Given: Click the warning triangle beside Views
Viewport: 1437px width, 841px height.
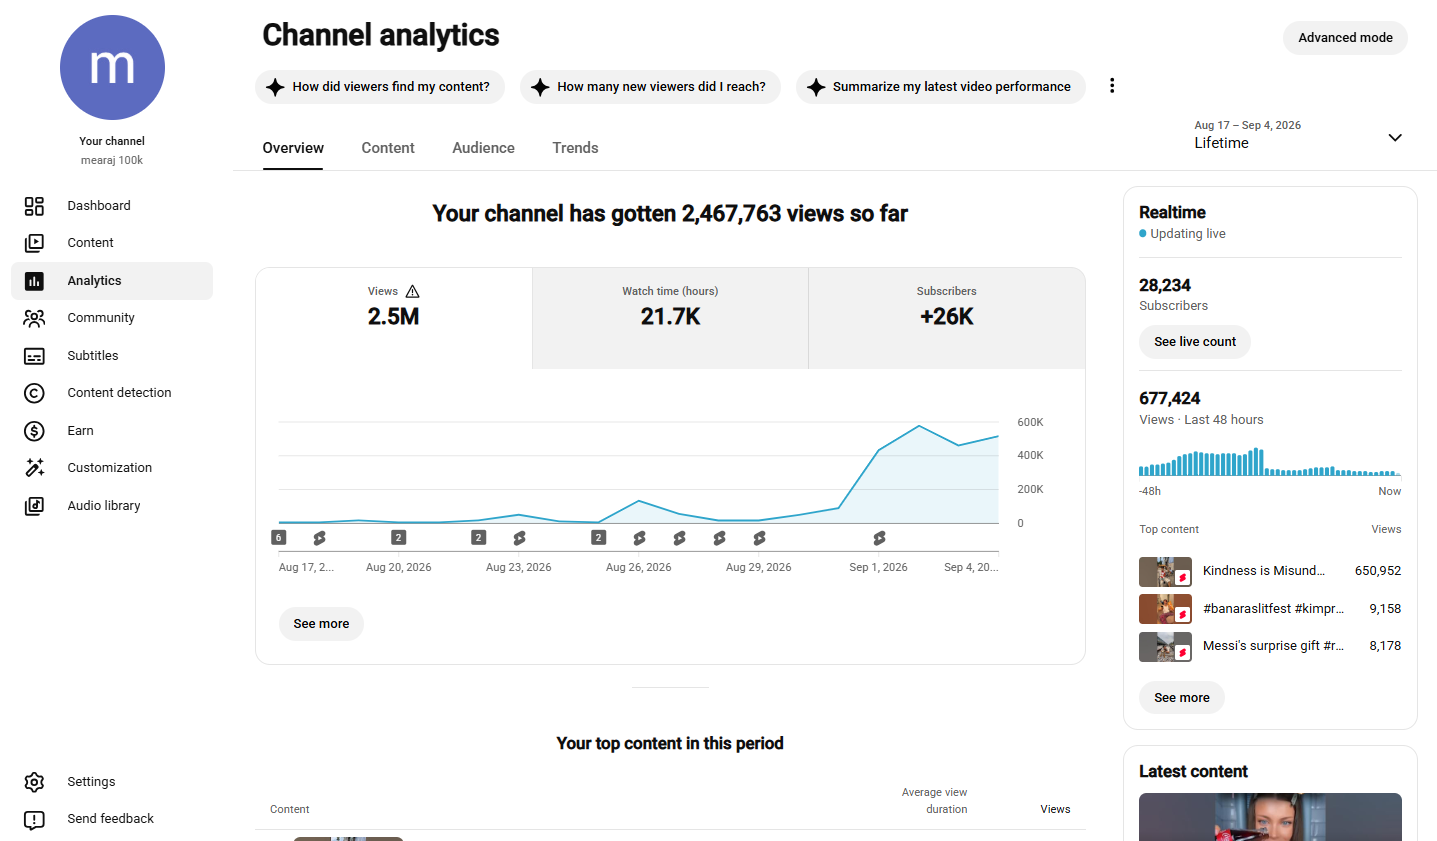Looking at the screenshot, I should point(413,292).
